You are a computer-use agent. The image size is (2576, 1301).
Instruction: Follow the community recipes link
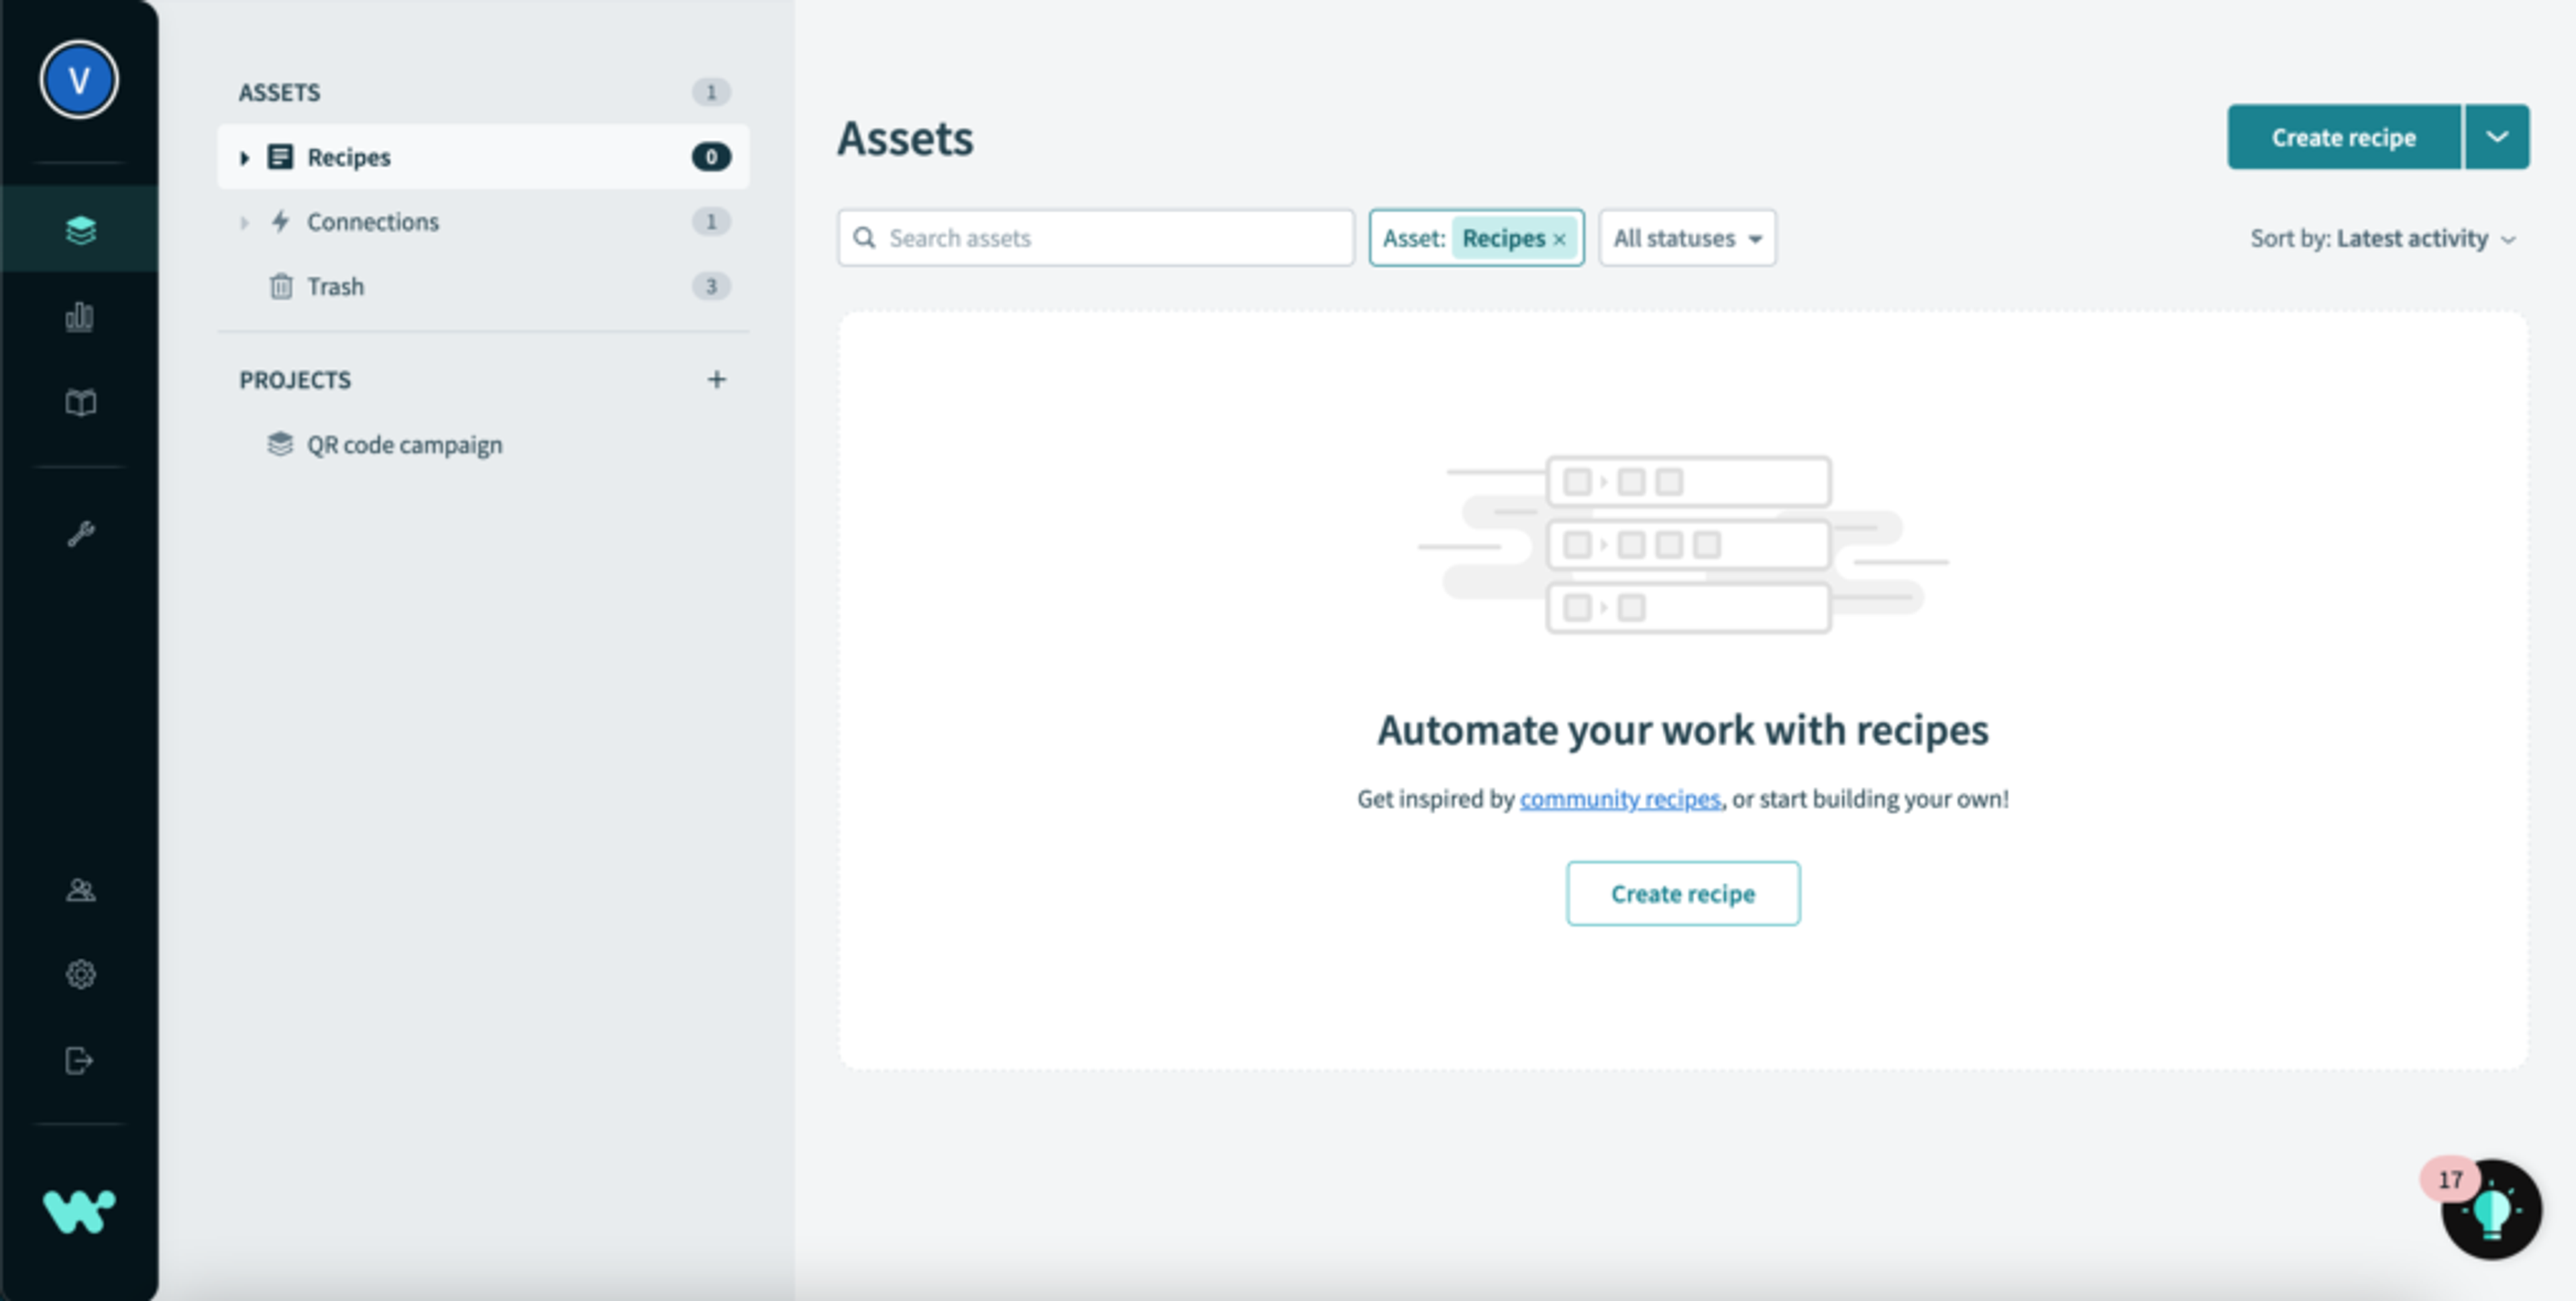pyautogui.click(x=1620, y=799)
